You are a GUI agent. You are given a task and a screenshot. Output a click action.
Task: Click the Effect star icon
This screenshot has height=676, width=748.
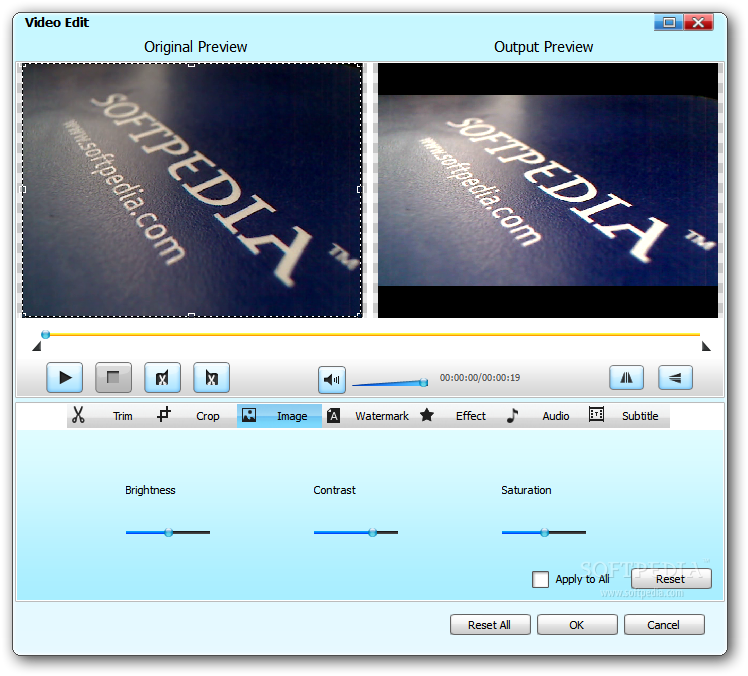pyautogui.click(x=427, y=415)
